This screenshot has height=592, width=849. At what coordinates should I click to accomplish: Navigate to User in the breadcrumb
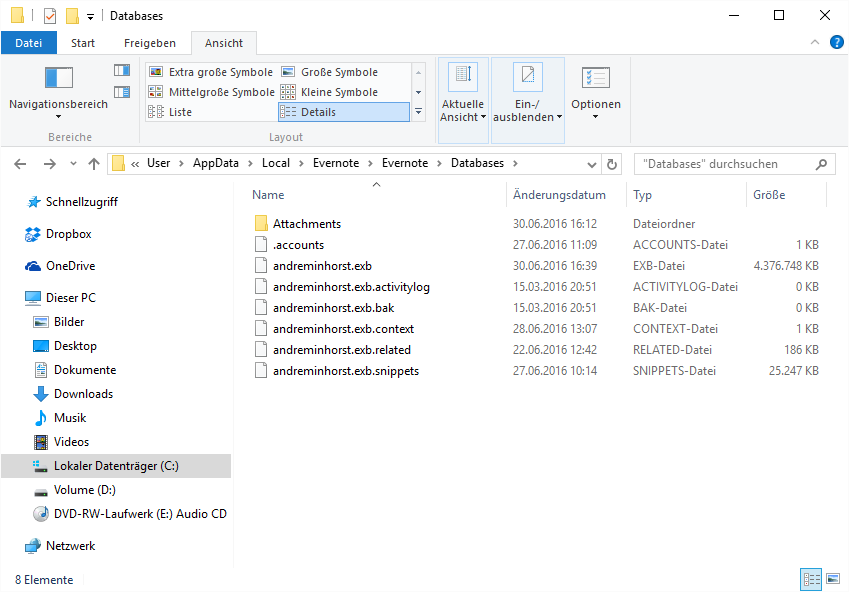(x=158, y=163)
